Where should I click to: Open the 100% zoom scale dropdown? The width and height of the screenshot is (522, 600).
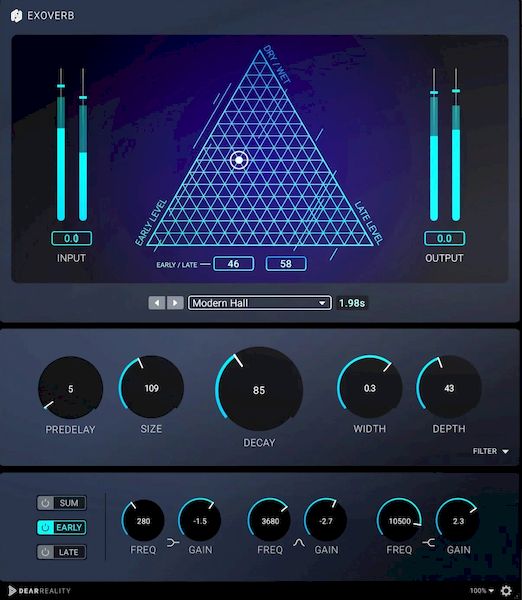(482, 590)
